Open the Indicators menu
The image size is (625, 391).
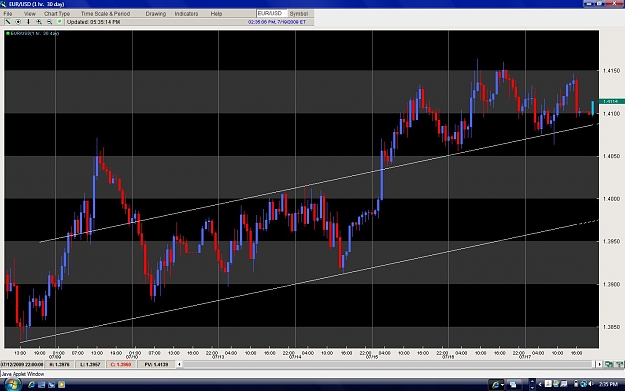click(186, 14)
